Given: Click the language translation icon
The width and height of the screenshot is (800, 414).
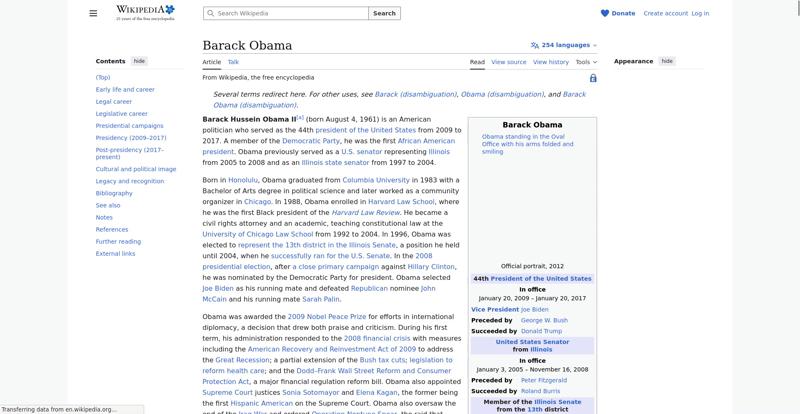Looking at the screenshot, I should [x=535, y=45].
